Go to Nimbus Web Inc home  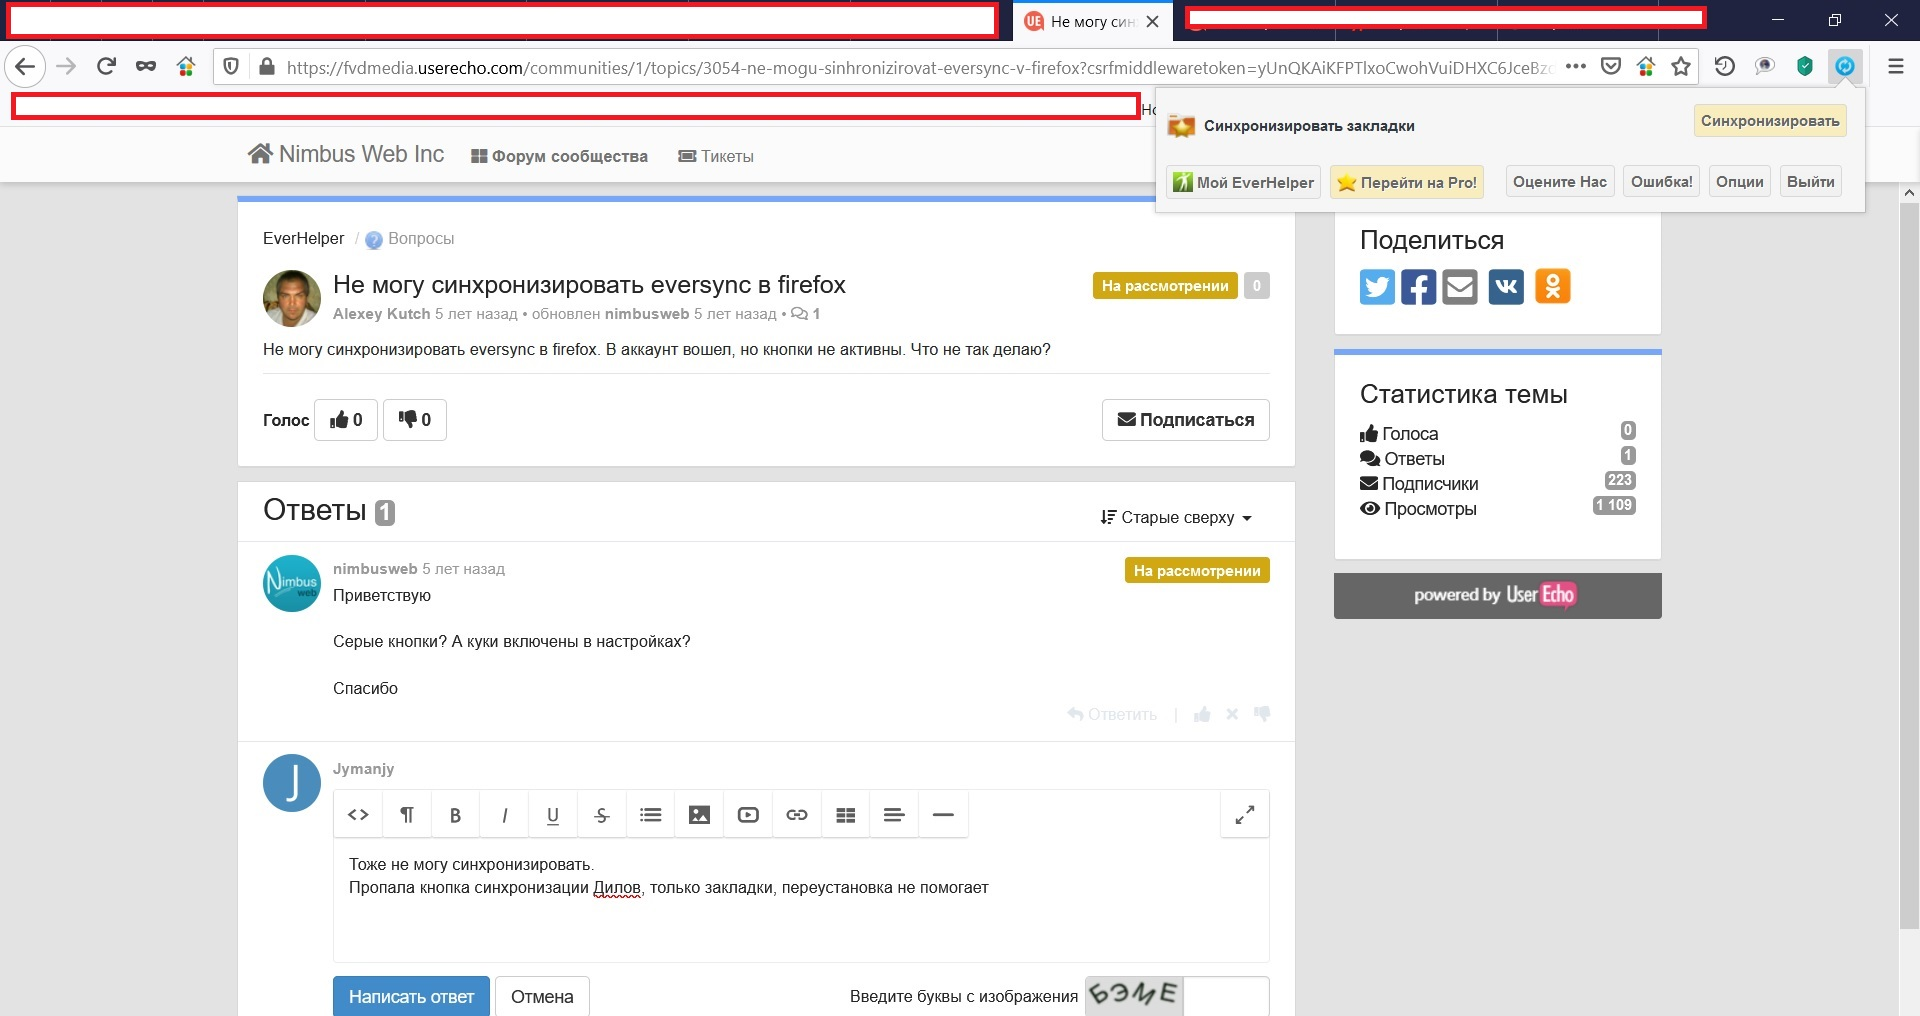[346, 154]
